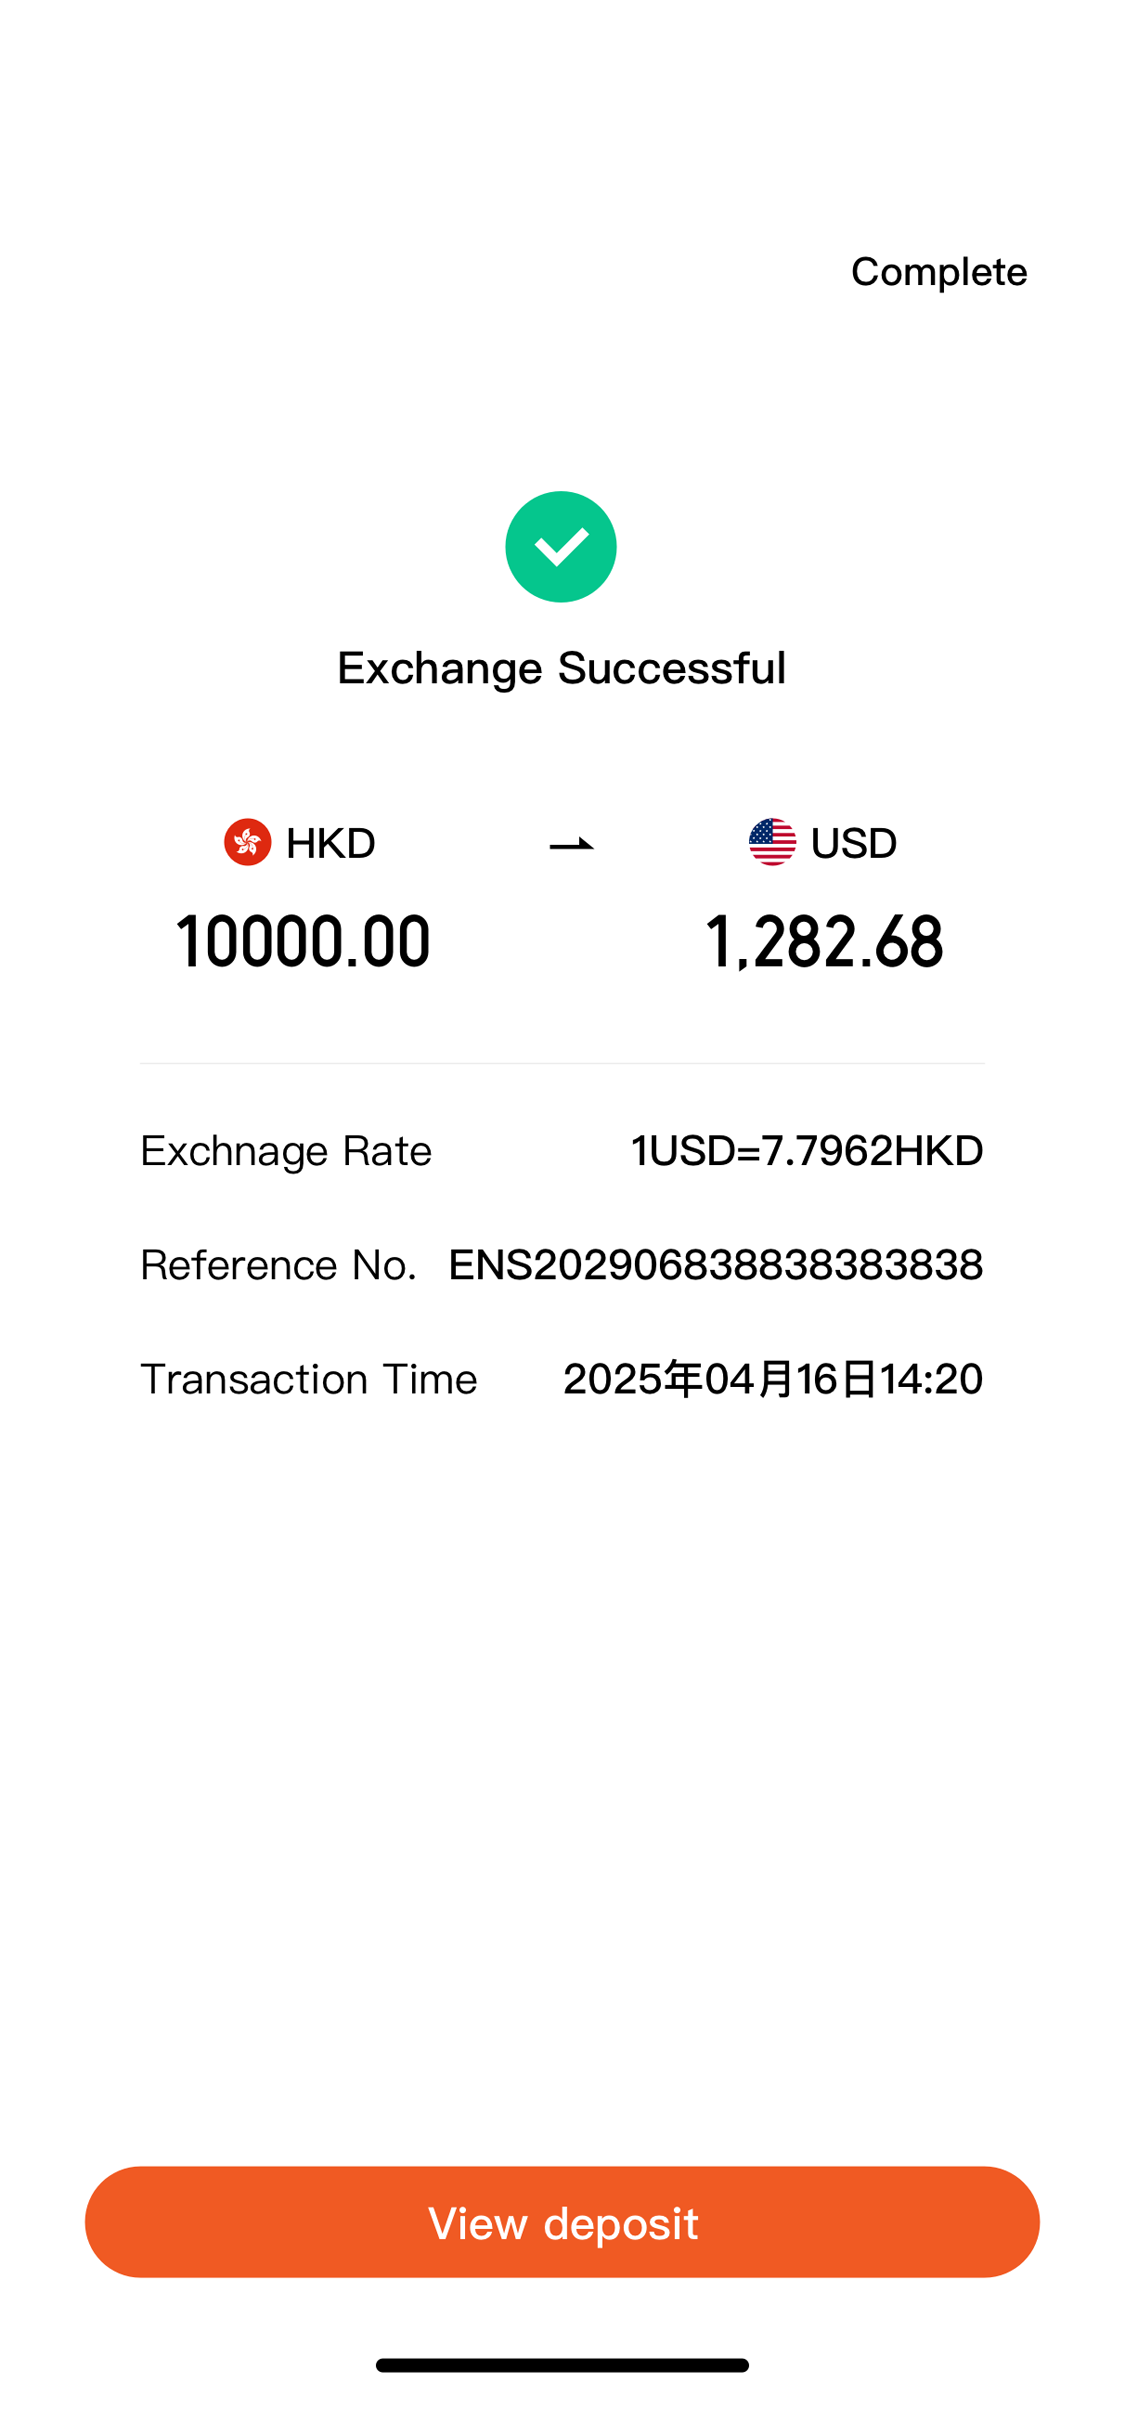Click the divider line under the amounts
This screenshot has width=1125, height=2436.
click(x=562, y=1063)
